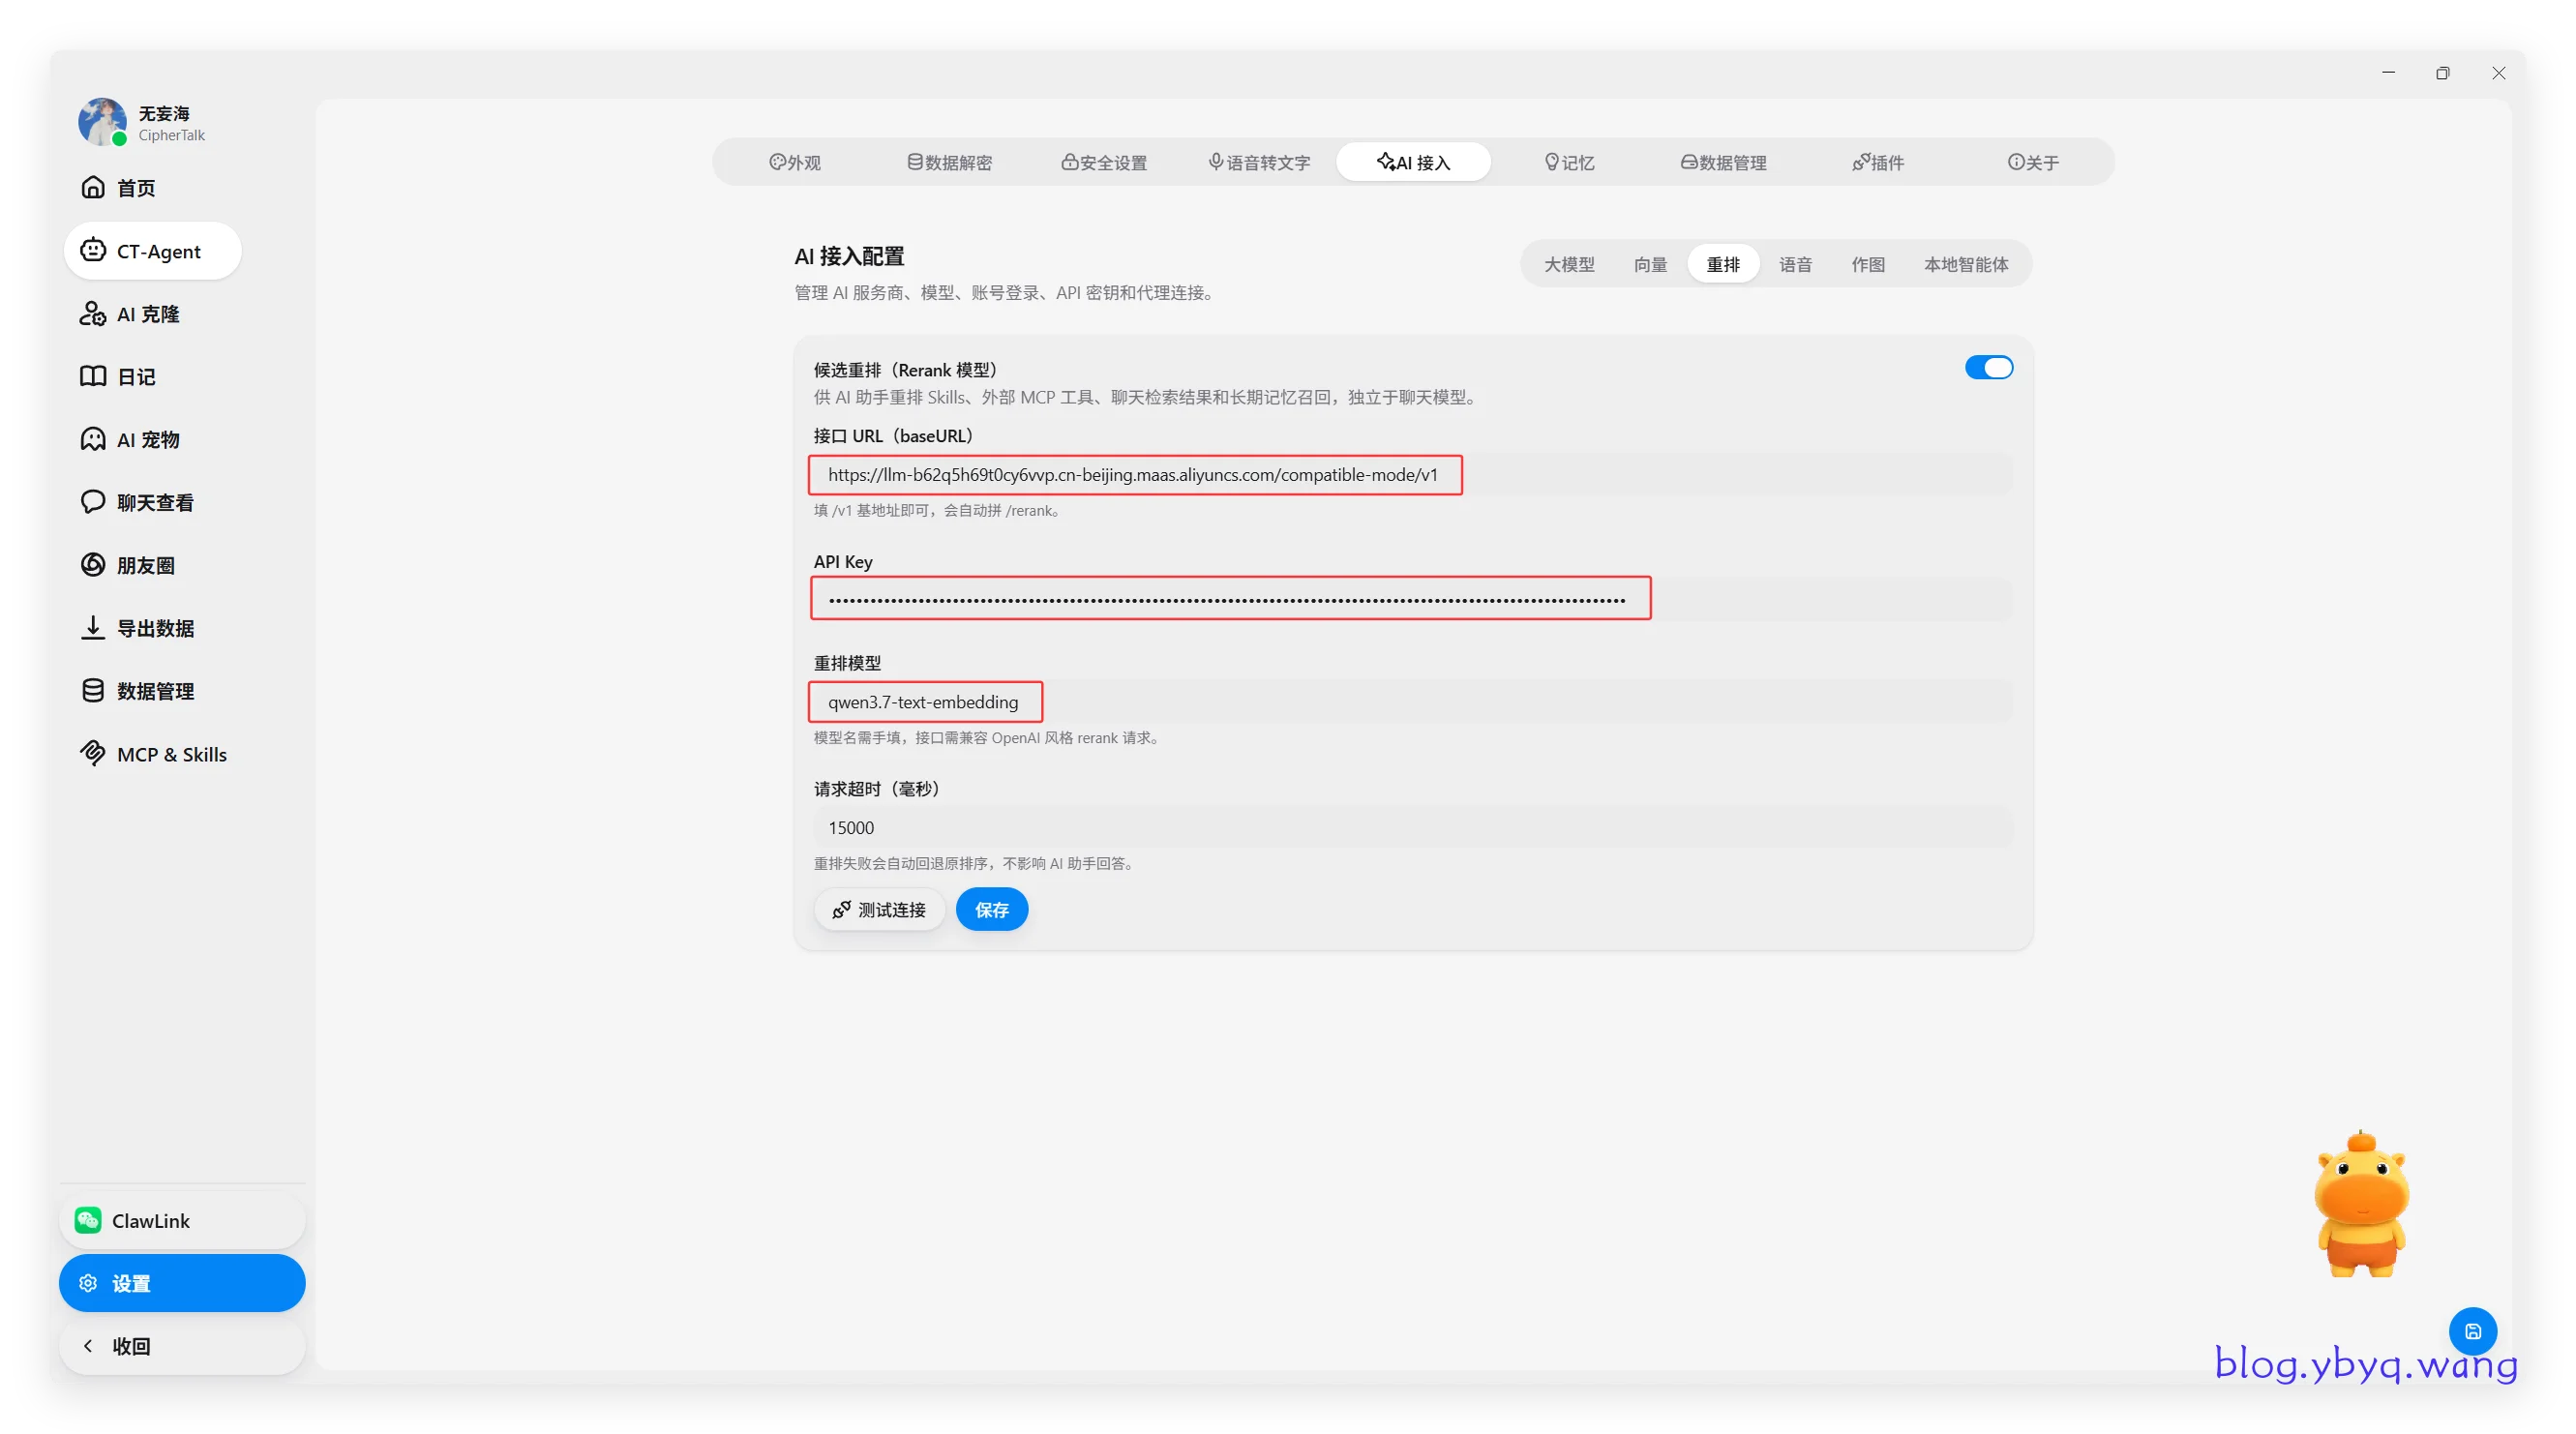Click the user avatar 无妄海

point(102,122)
